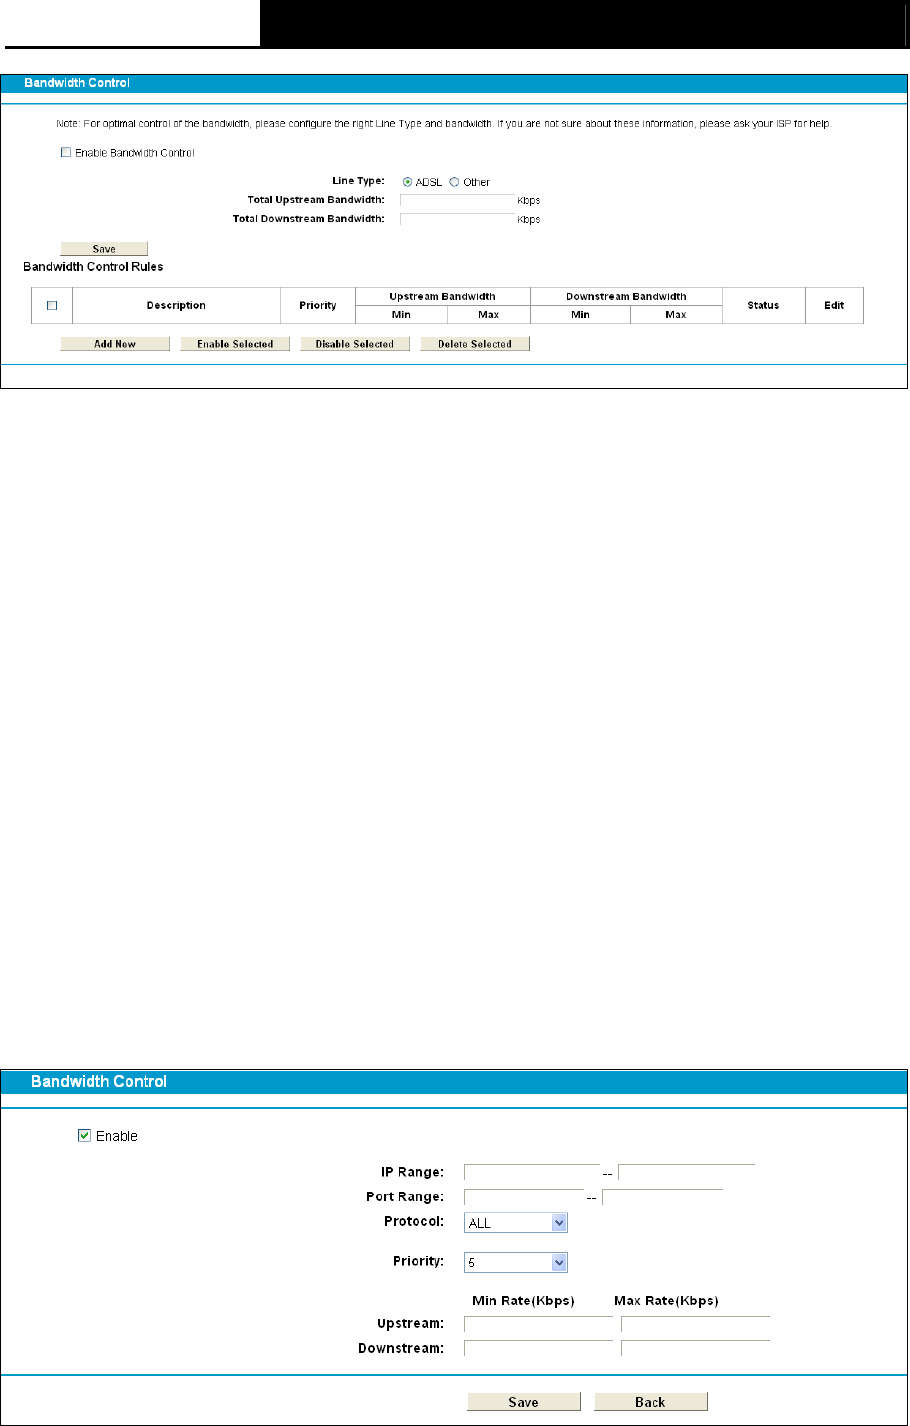Click the Downstream Max Rate field
Image resolution: width=910 pixels, height=1426 pixels.
coord(695,1349)
